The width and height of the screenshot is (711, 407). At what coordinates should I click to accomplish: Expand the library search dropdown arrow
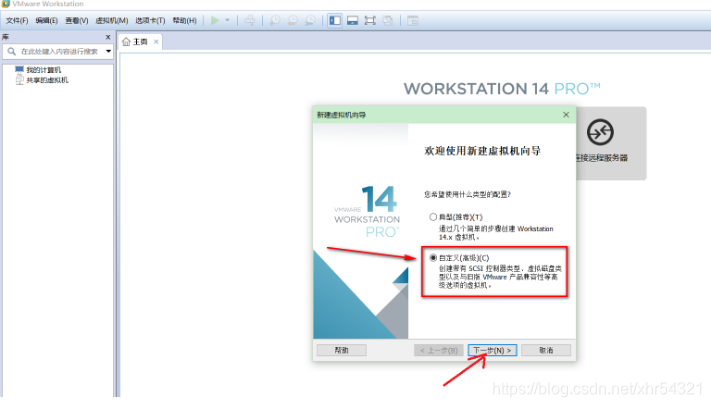108,51
